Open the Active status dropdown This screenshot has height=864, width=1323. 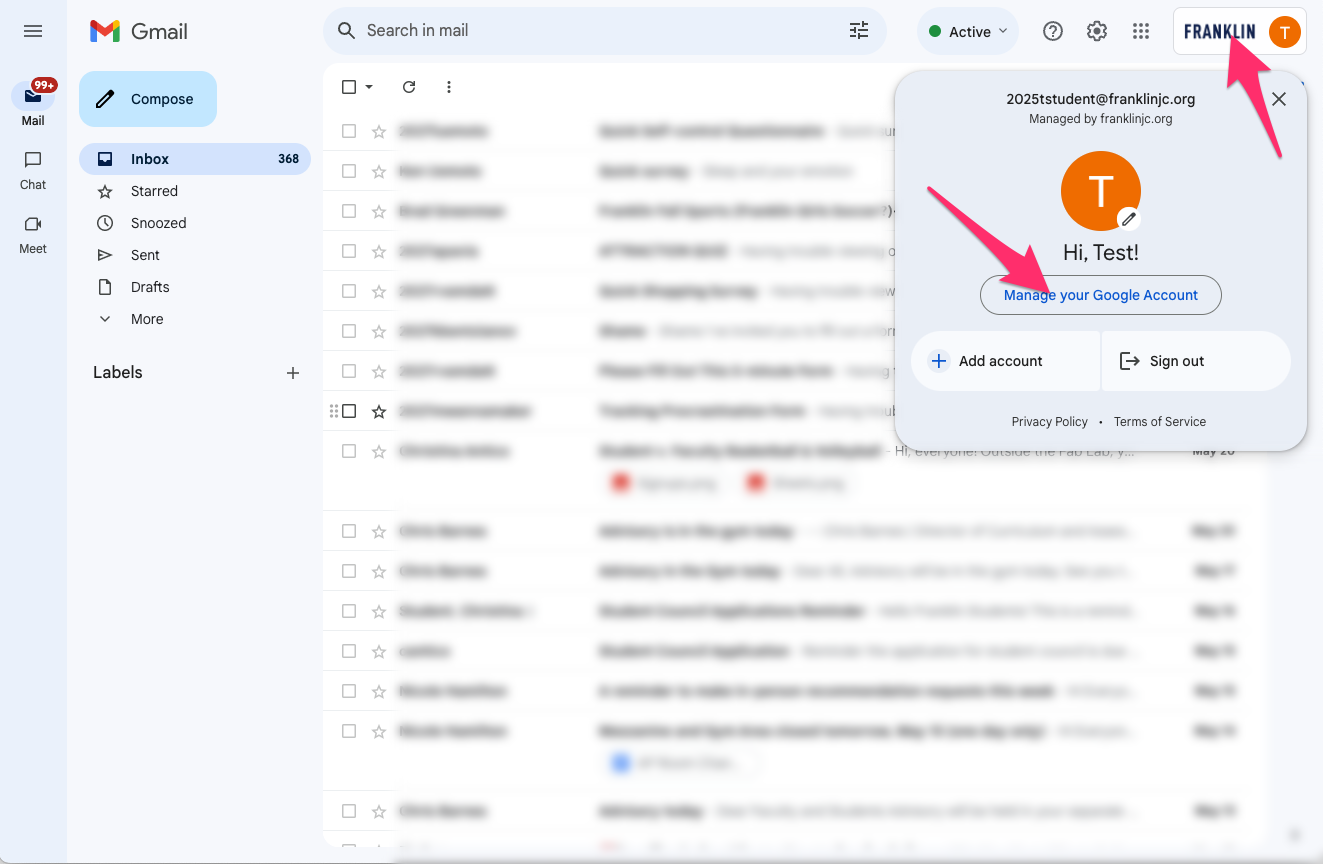968,32
